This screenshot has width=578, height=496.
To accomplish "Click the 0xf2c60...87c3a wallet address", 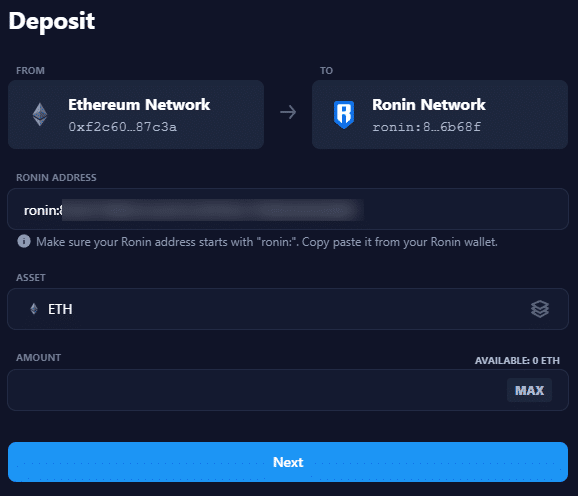I will pos(122,127).
